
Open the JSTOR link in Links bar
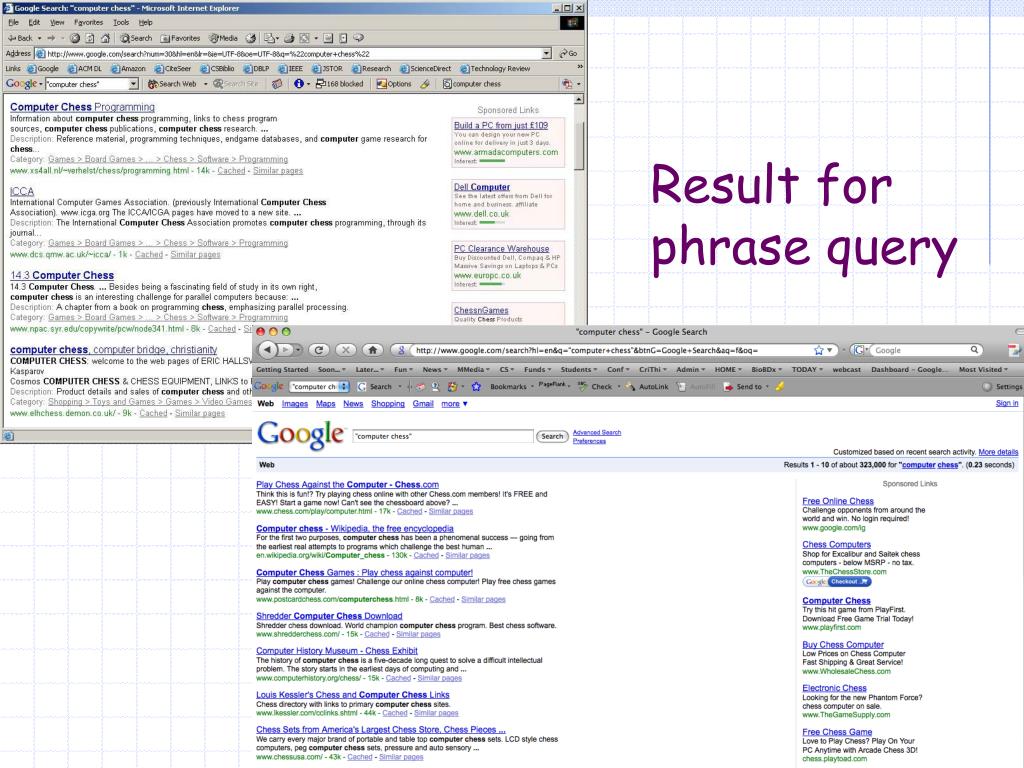(327, 69)
